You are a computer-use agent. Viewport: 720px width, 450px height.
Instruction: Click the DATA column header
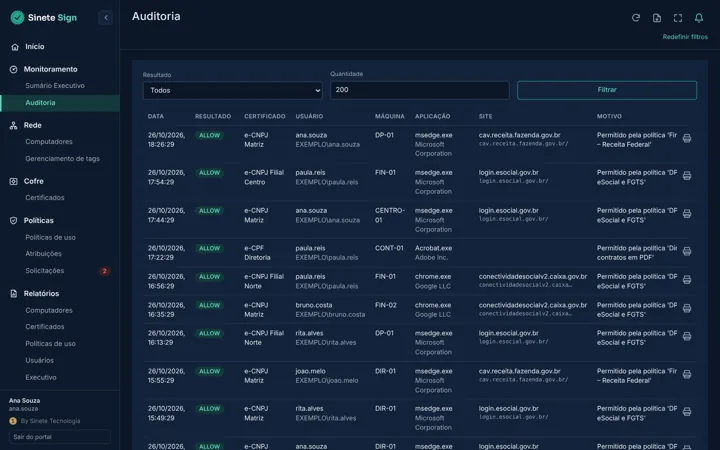click(156, 117)
